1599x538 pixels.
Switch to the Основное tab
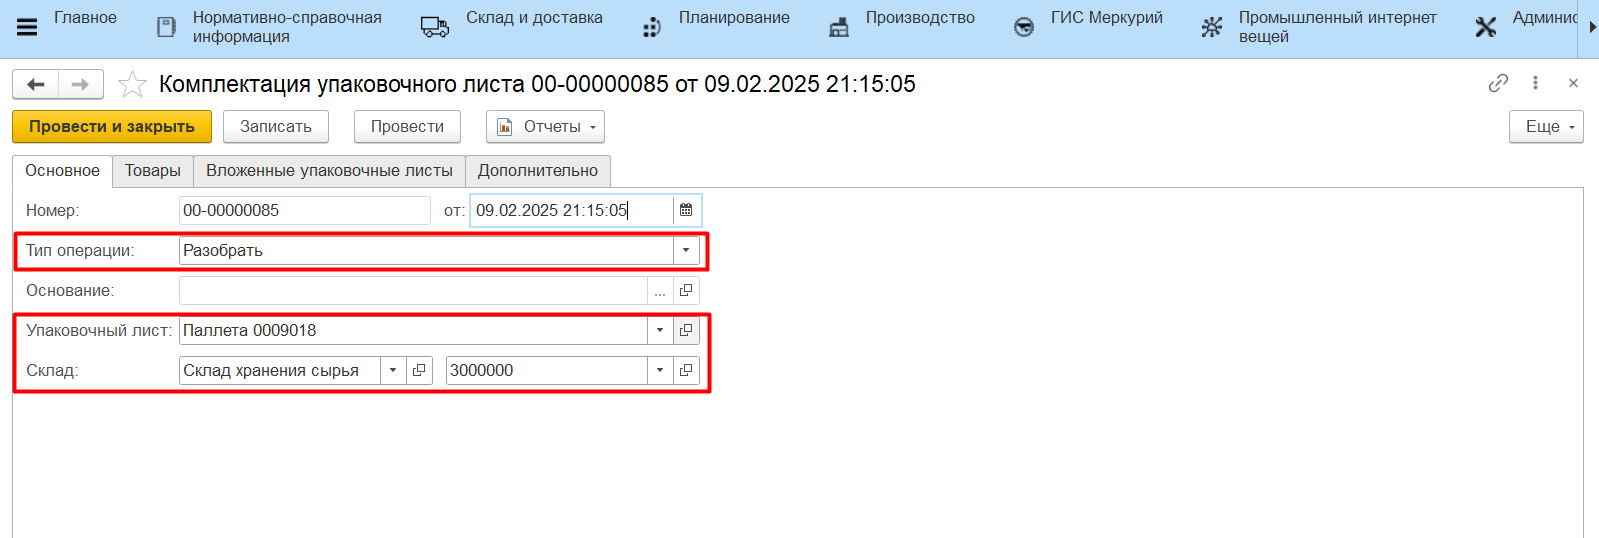point(62,171)
